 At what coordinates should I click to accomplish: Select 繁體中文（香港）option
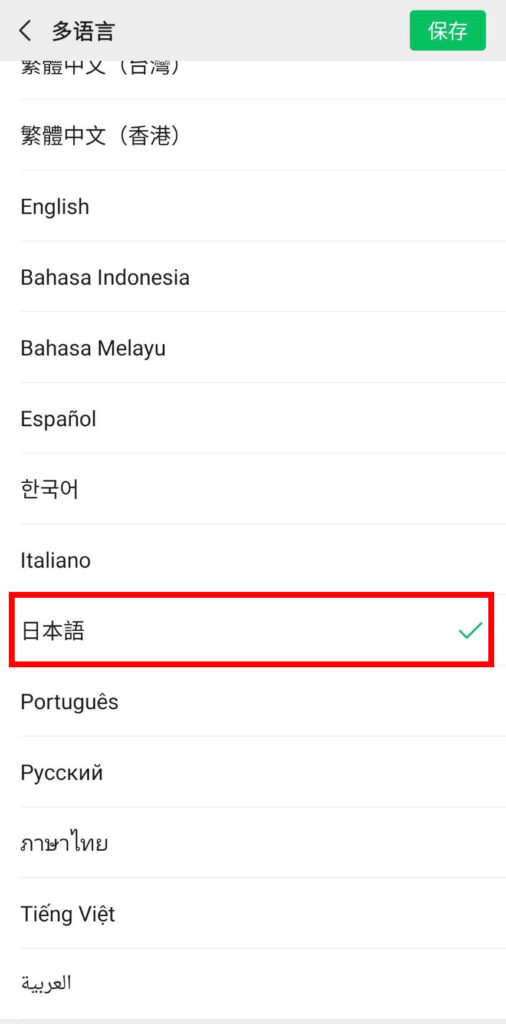pyautogui.click(x=253, y=135)
